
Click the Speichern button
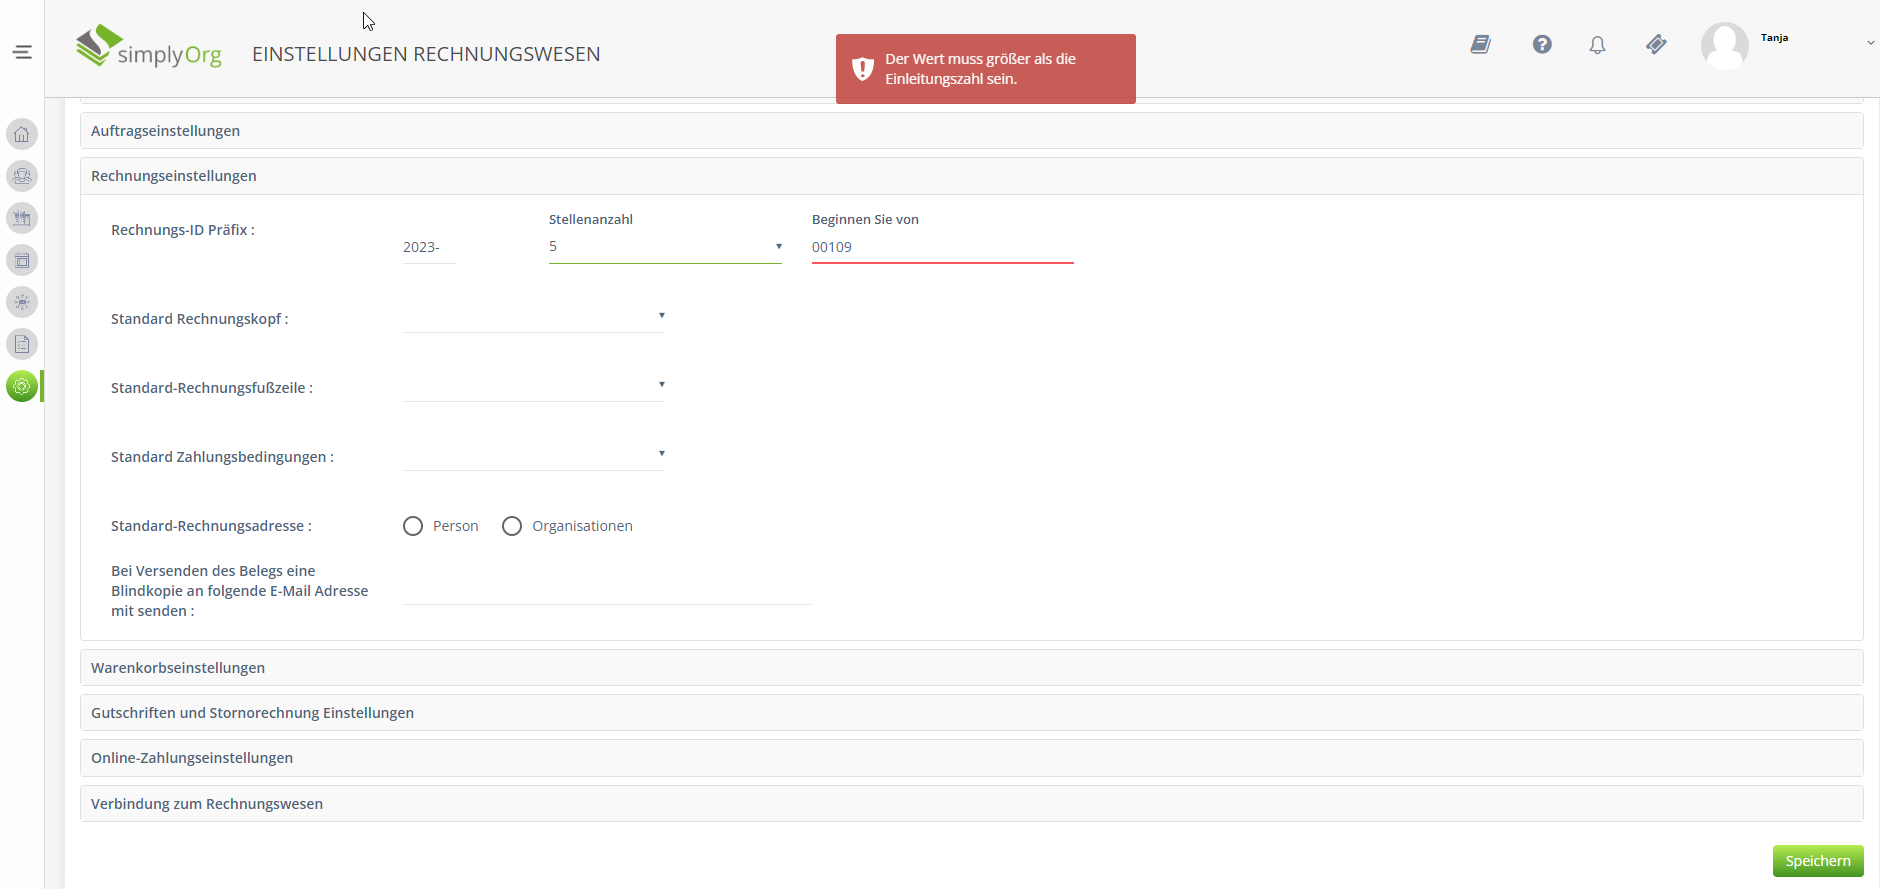pos(1817,861)
